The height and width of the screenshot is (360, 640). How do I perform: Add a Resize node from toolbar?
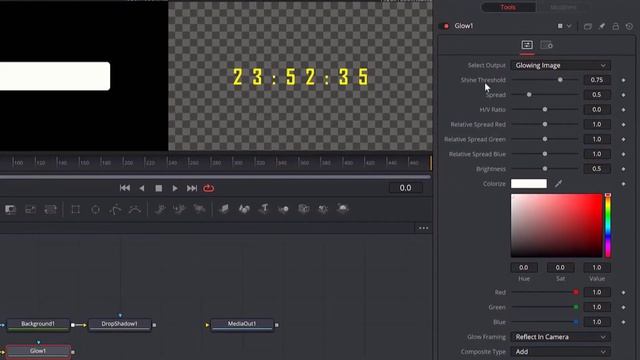pyautogui.click(x=31, y=209)
